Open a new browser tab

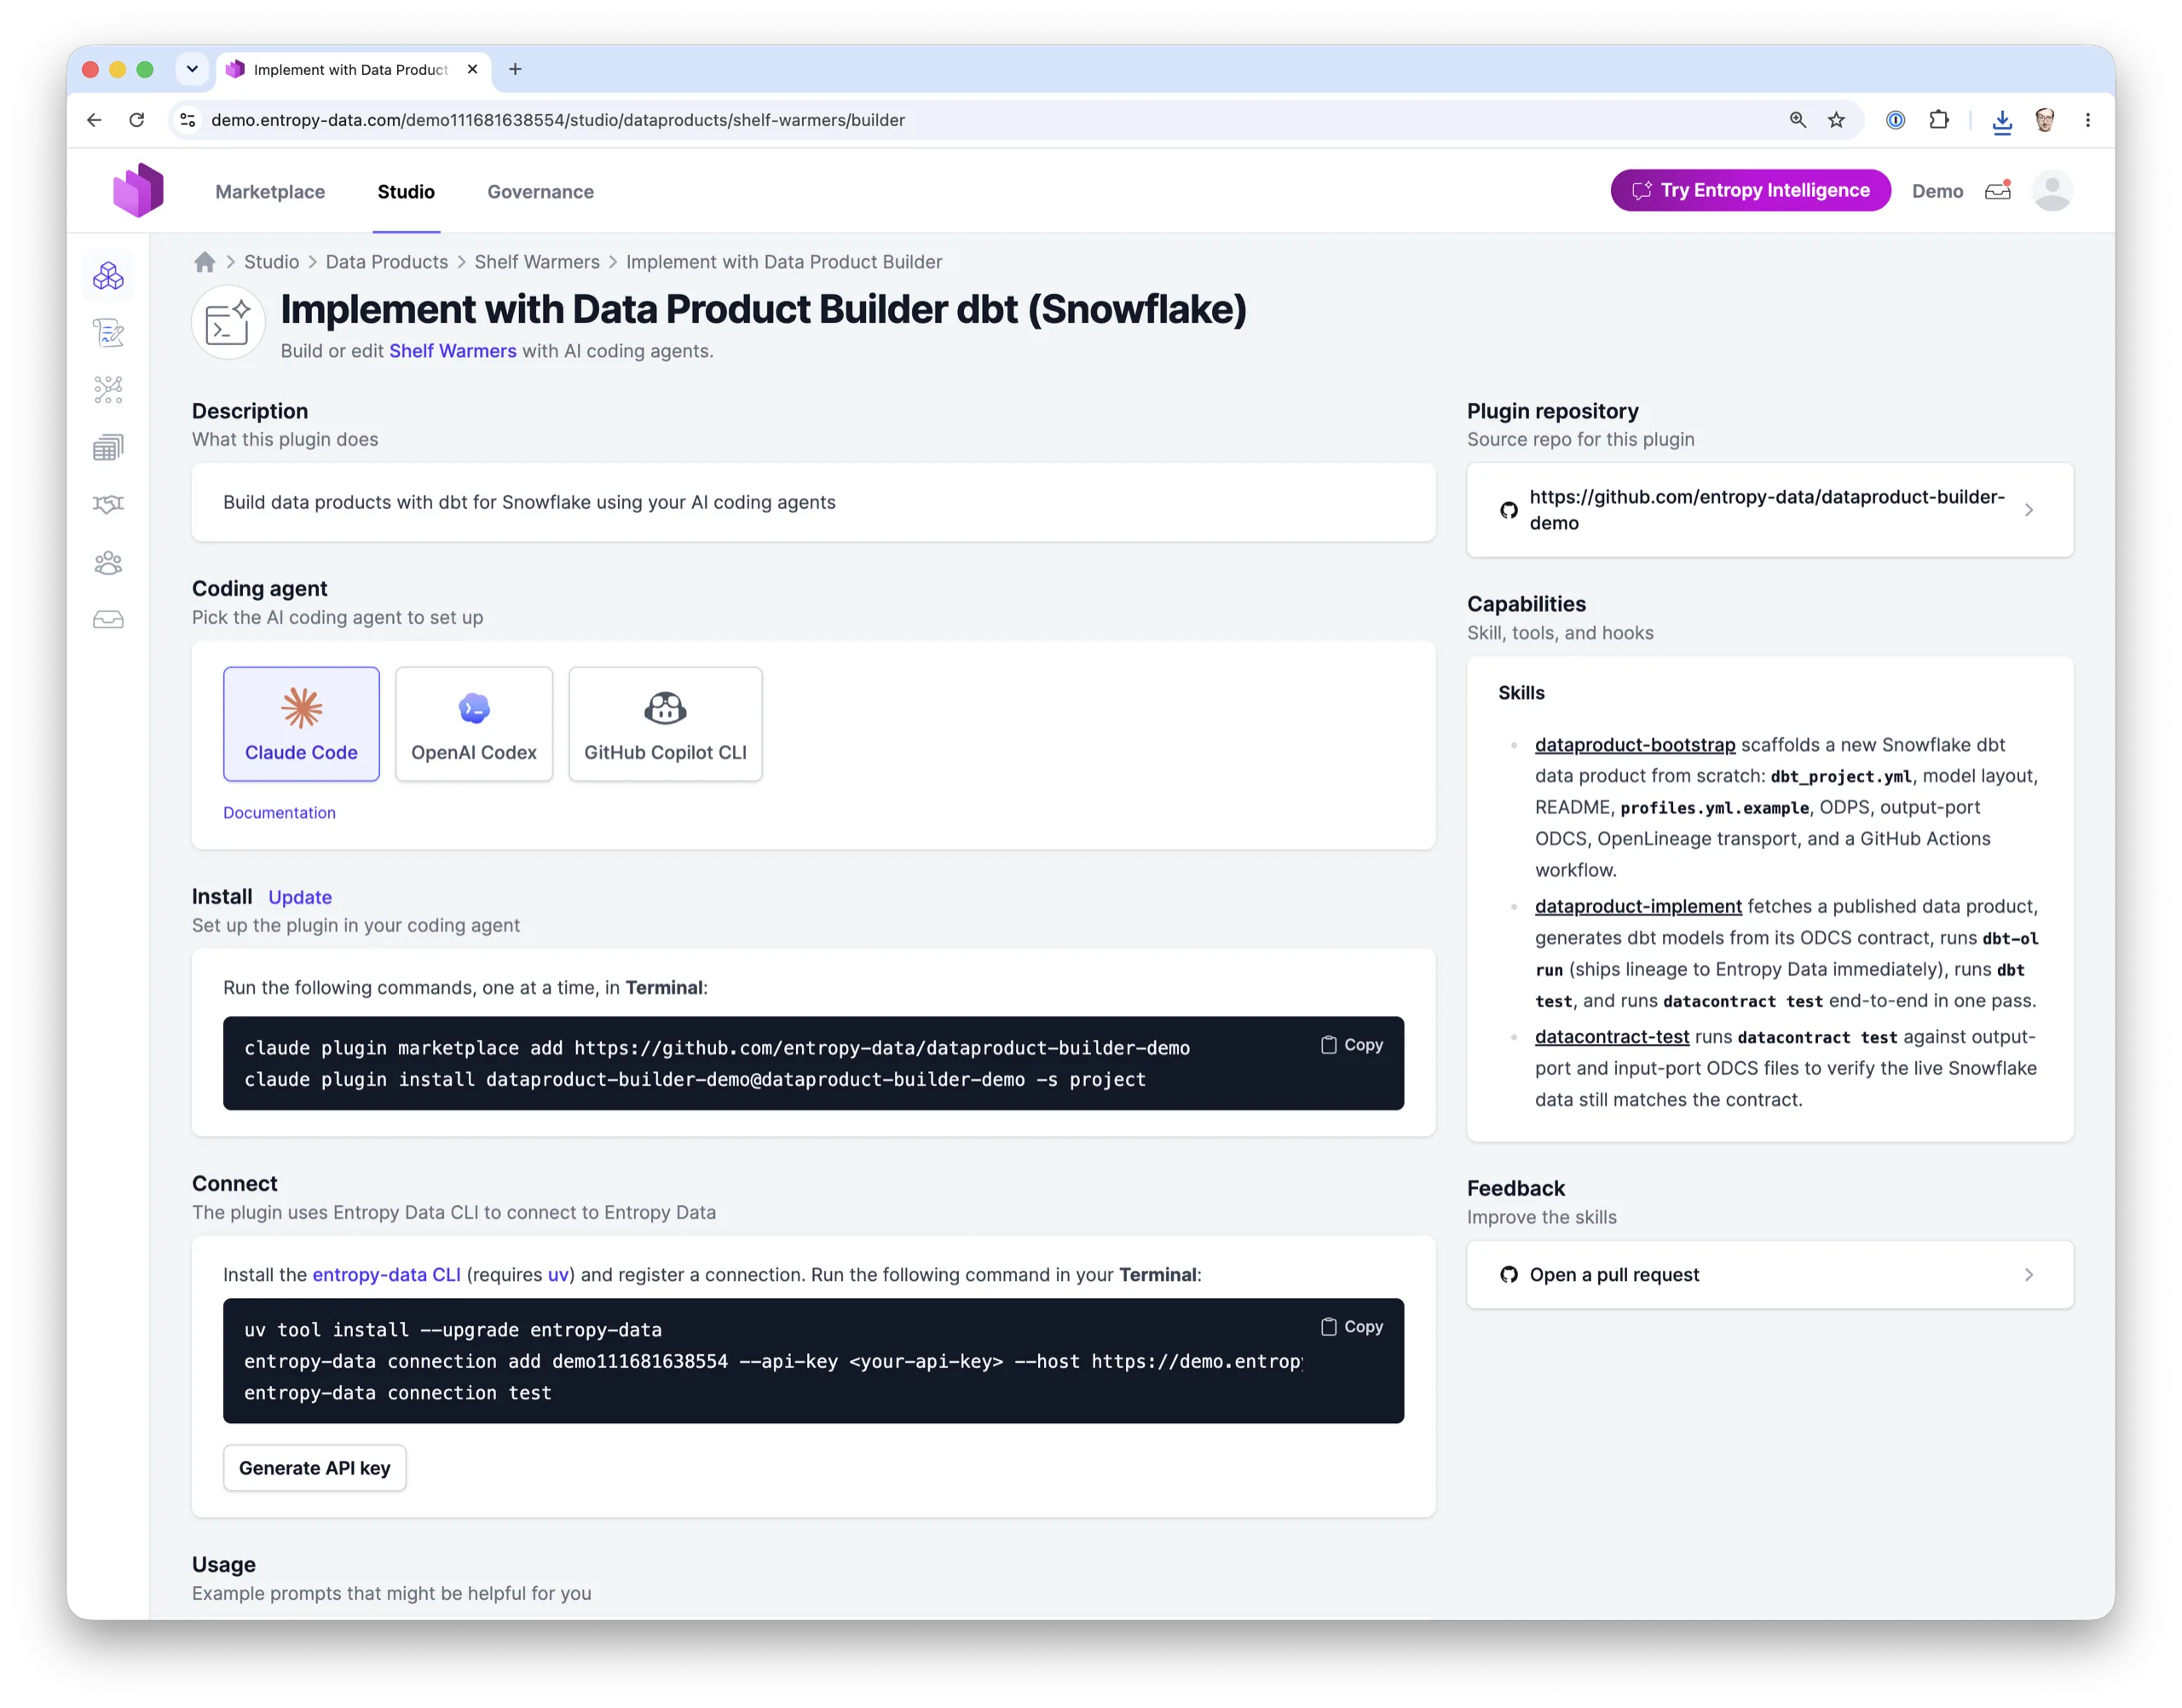(x=515, y=69)
